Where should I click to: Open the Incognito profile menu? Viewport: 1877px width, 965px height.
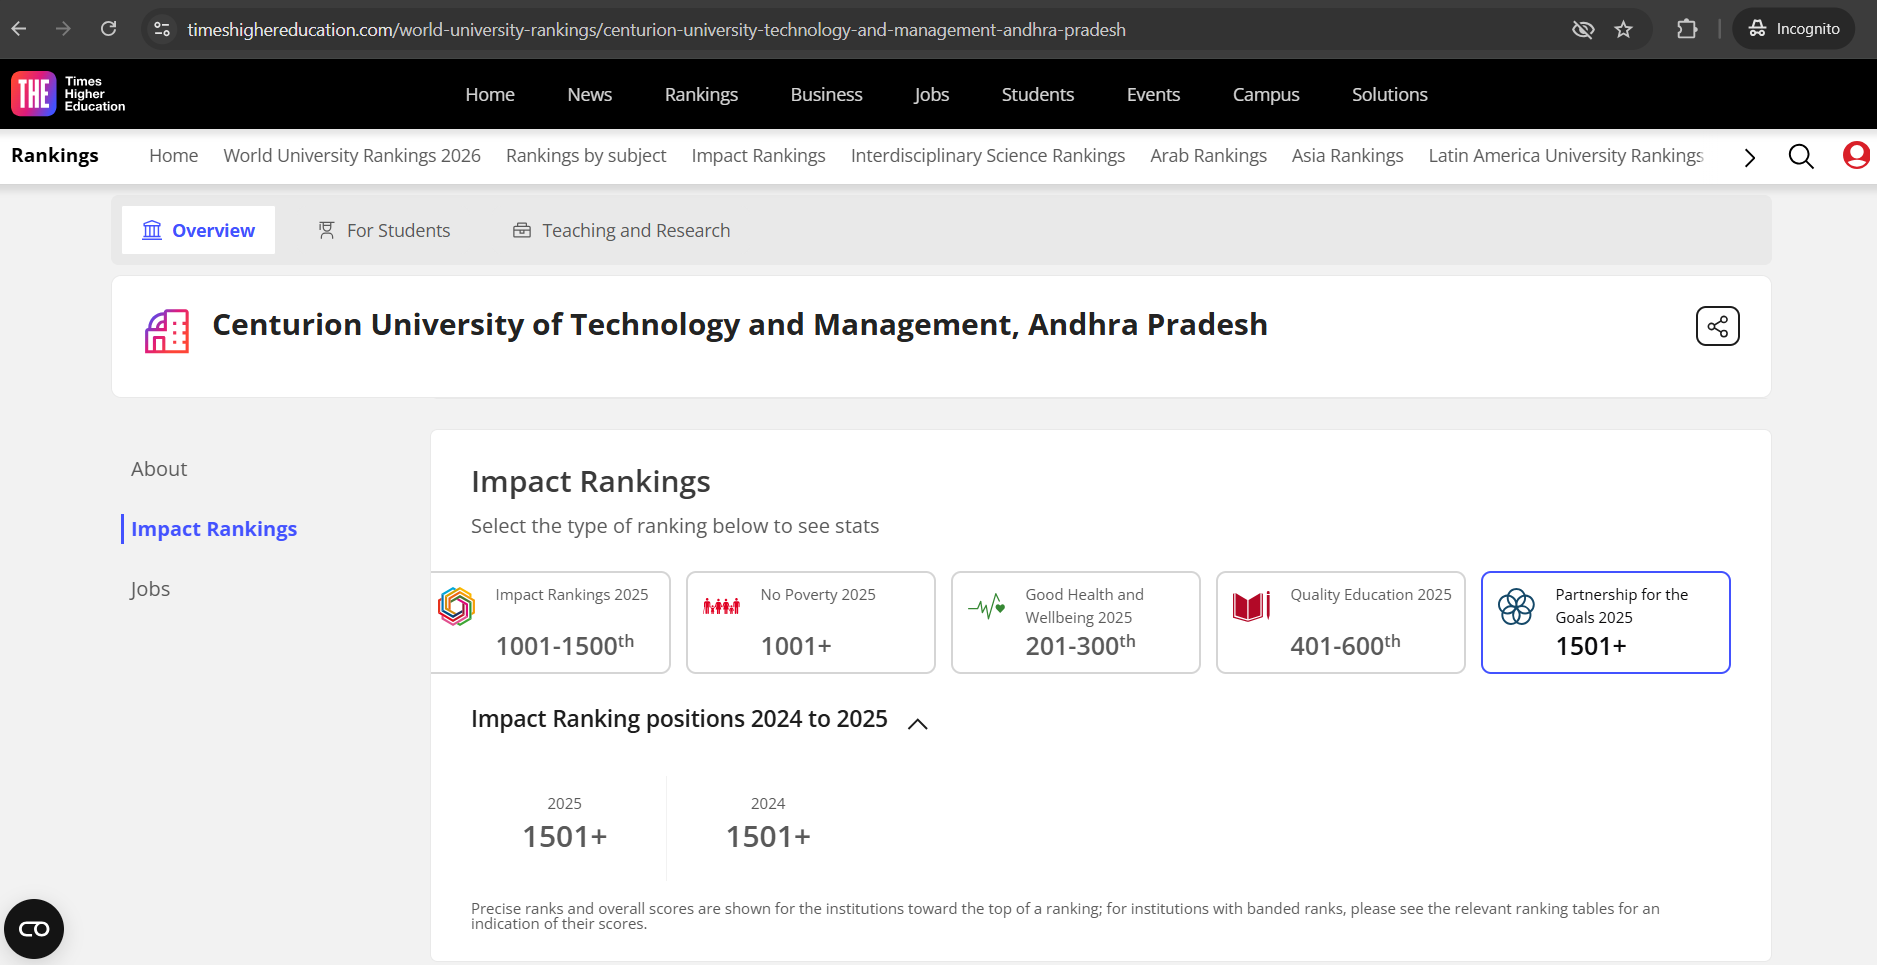coord(1794,29)
